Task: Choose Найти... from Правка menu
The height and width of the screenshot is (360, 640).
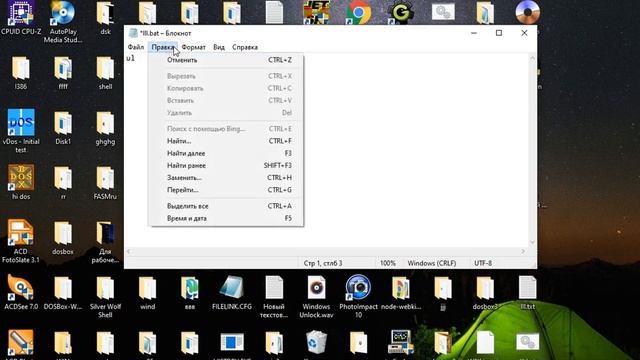Action: coord(226,141)
